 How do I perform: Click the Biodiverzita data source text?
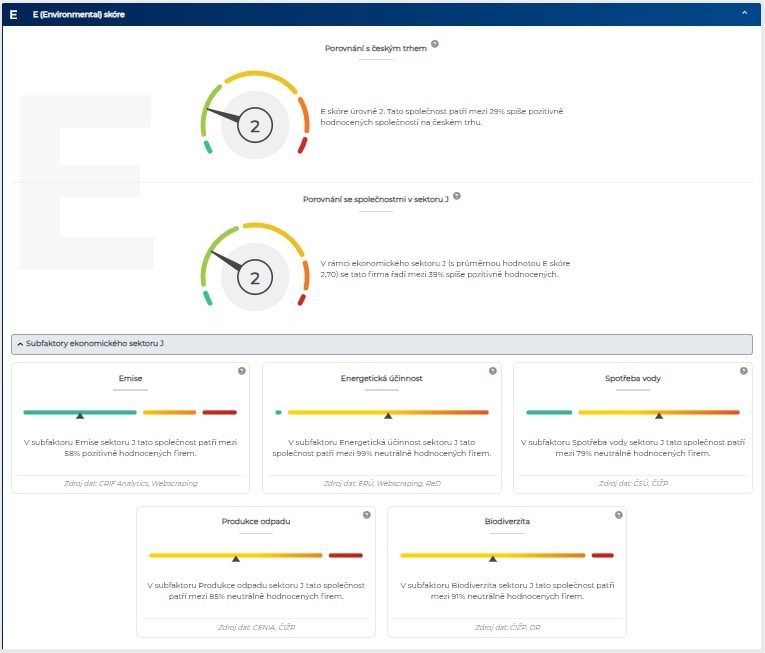(x=506, y=627)
